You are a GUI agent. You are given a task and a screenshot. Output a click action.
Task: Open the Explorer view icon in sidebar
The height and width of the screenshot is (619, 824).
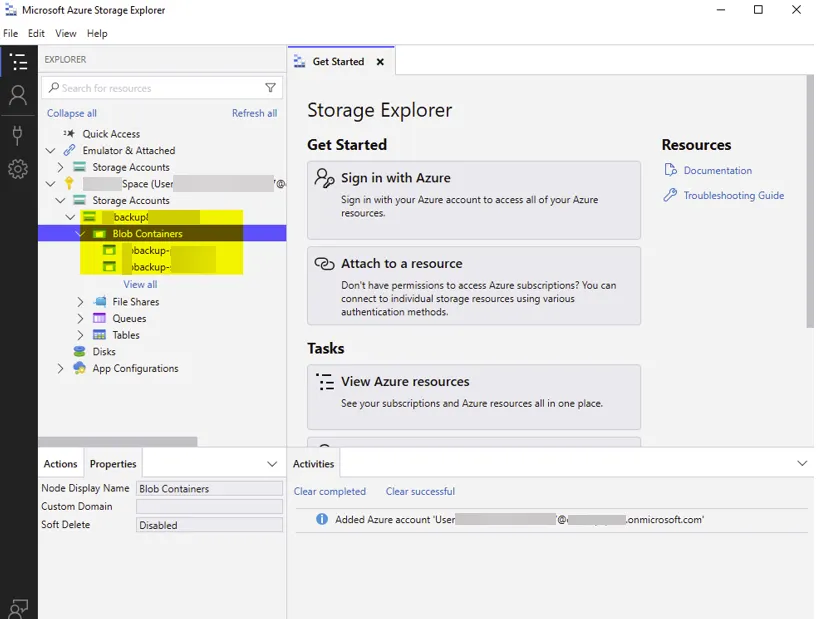(x=18, y=63)
